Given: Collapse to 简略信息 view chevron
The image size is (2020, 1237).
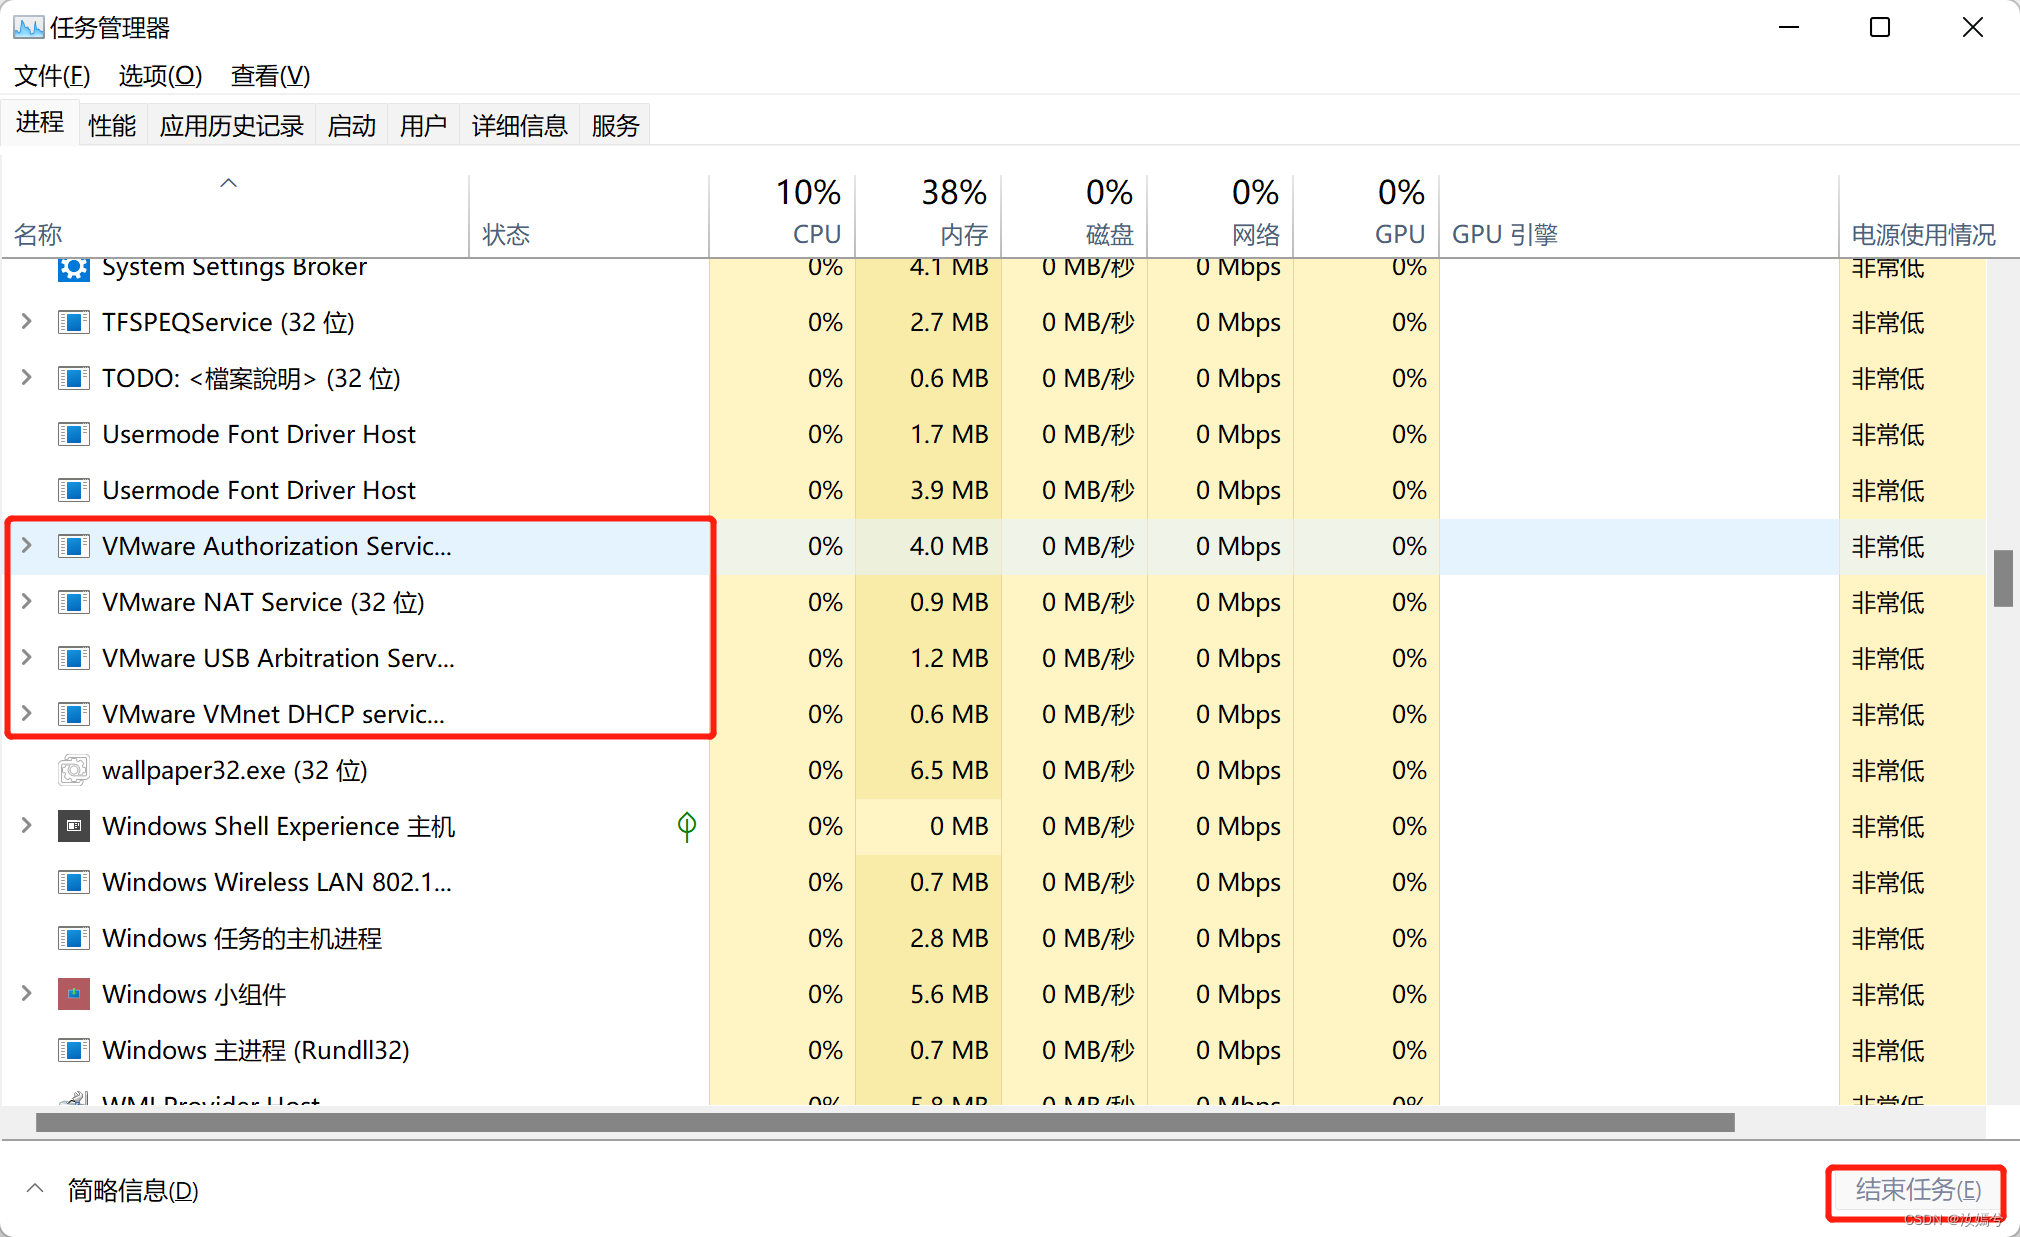Looking at the screenshot, I should pyautogui.click(x=35, y=1189).
